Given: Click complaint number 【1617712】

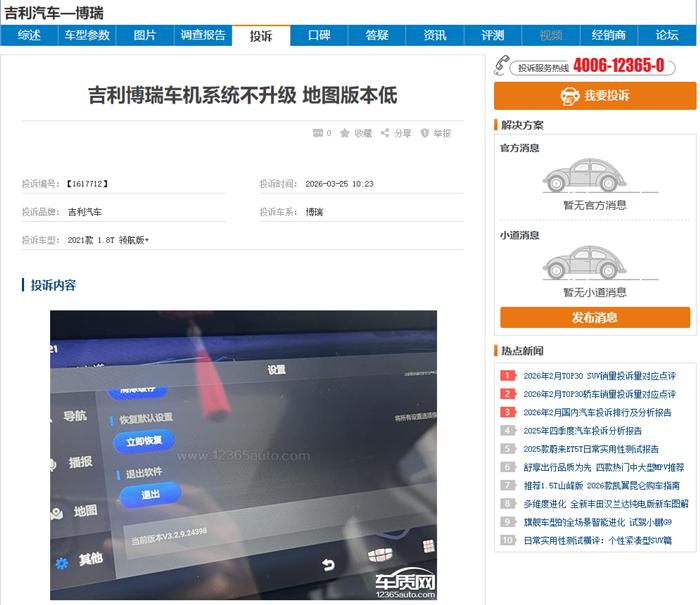Looking at the screenshot, I should [87, 184].
